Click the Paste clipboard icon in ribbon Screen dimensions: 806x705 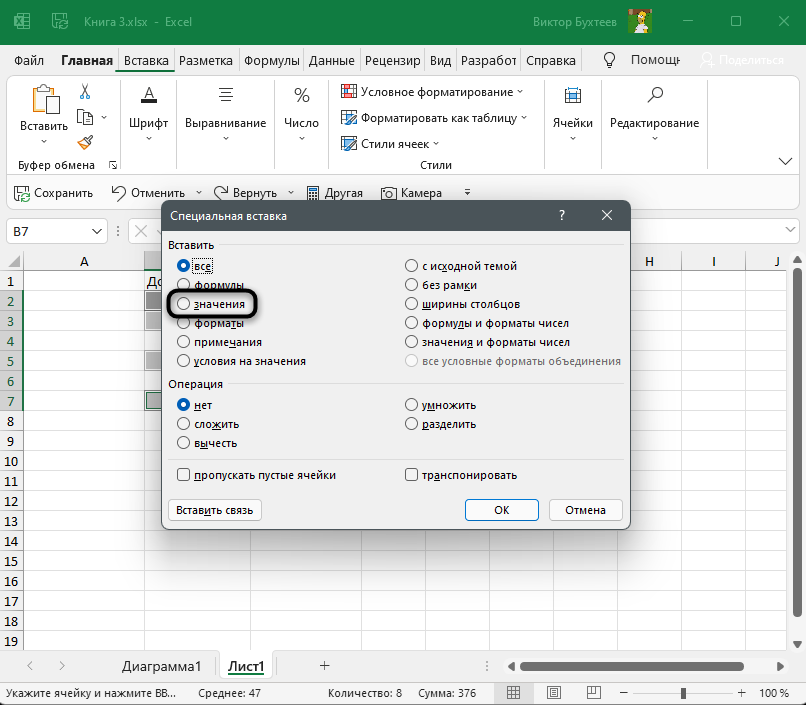pyautogui.click(x=44, y=100)
